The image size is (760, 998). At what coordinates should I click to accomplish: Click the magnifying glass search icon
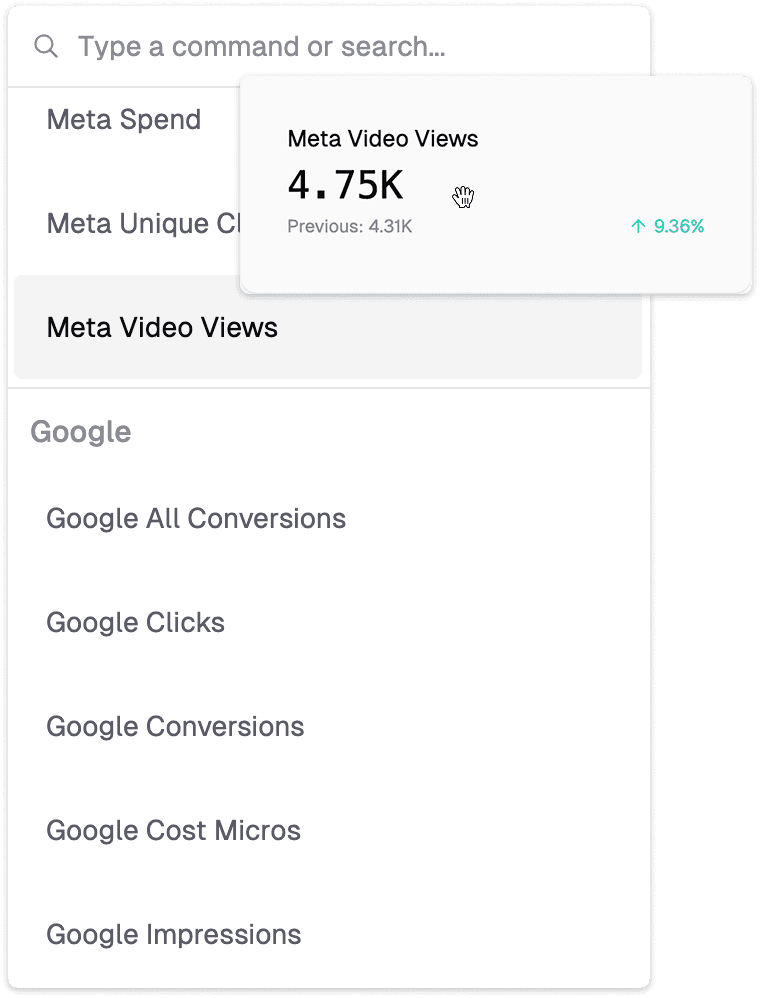(46, 47)
